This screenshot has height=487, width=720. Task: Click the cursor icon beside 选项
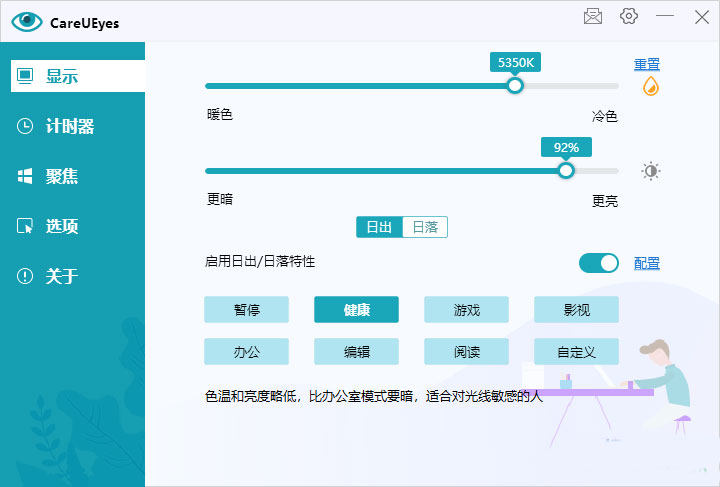click(x=25, y=226)
